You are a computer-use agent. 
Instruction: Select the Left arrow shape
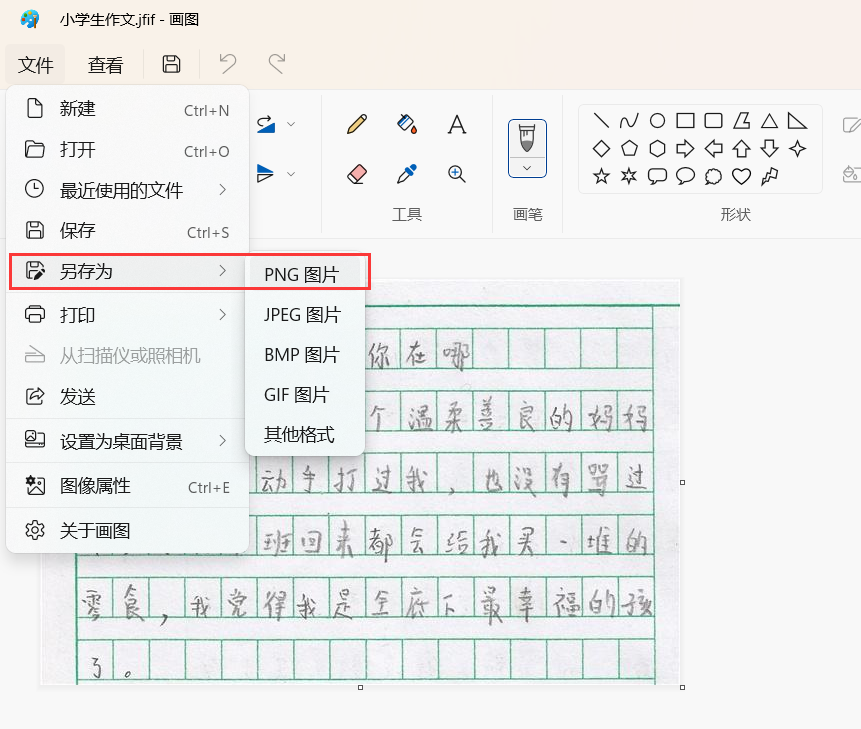(x=713, y=148)
